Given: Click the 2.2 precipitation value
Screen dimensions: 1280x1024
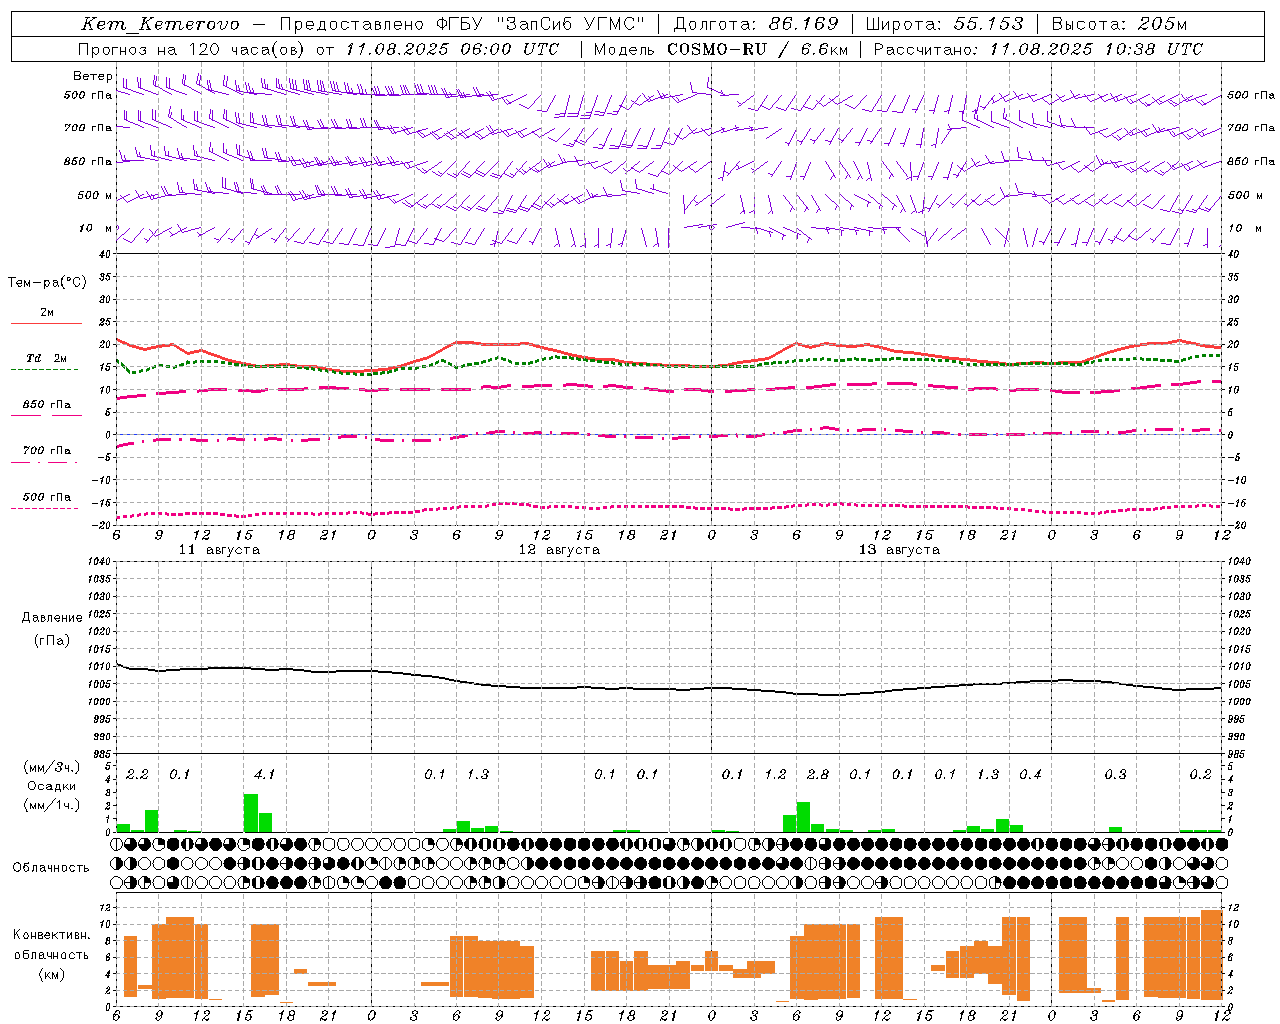Looking at the screenshot, I should click(137, 774).
